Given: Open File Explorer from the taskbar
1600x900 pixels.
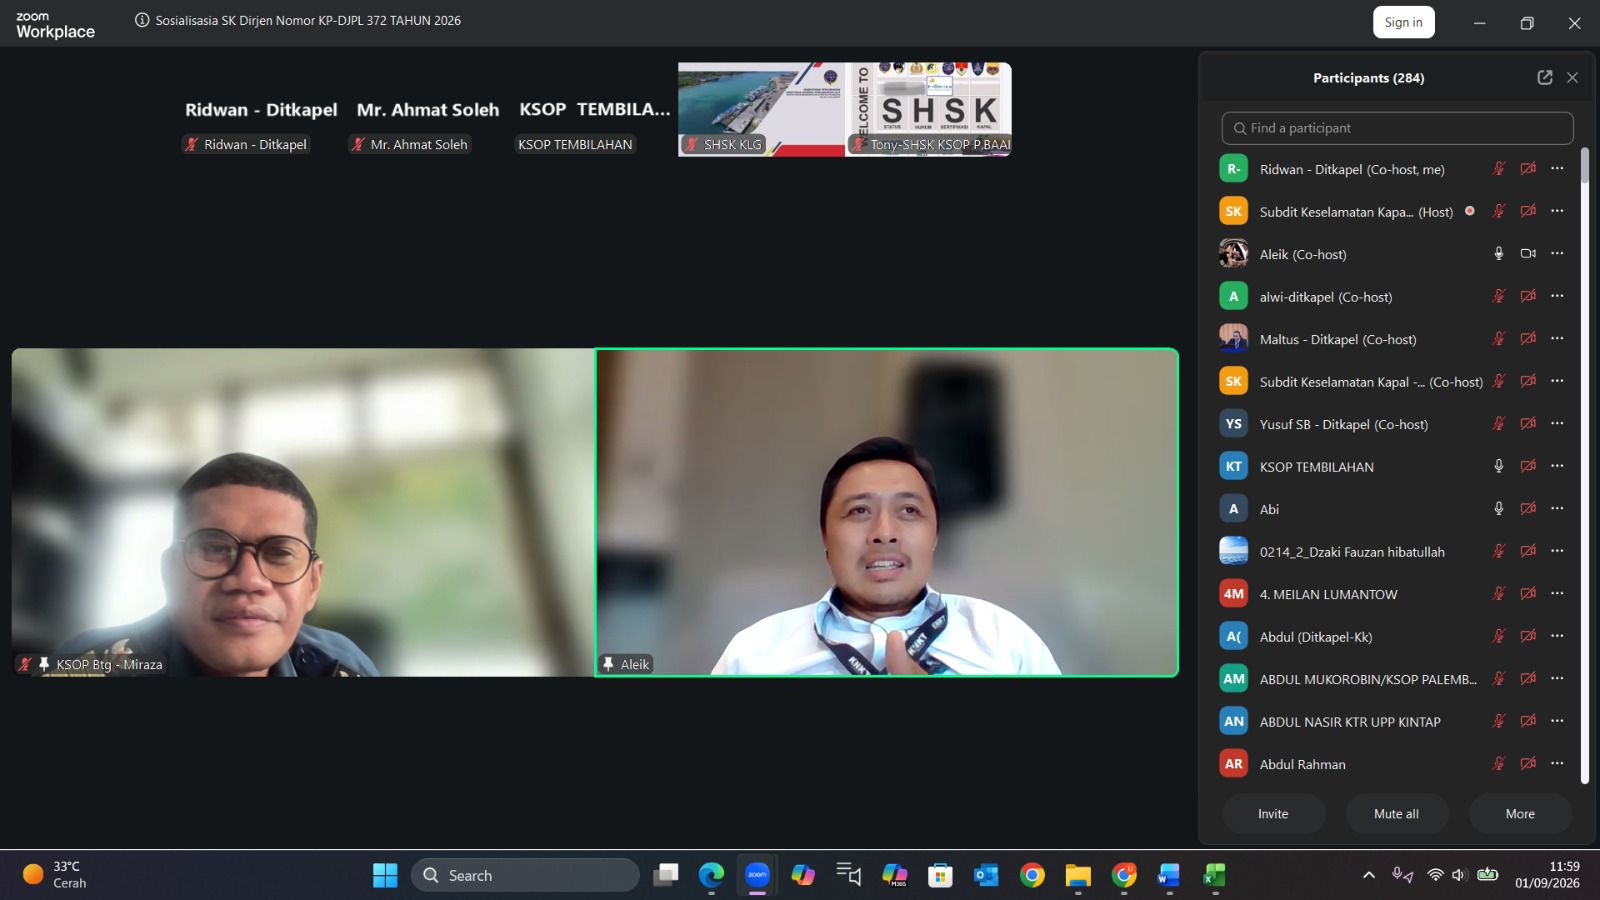Looking at the screenshot, I should 1077,875.
